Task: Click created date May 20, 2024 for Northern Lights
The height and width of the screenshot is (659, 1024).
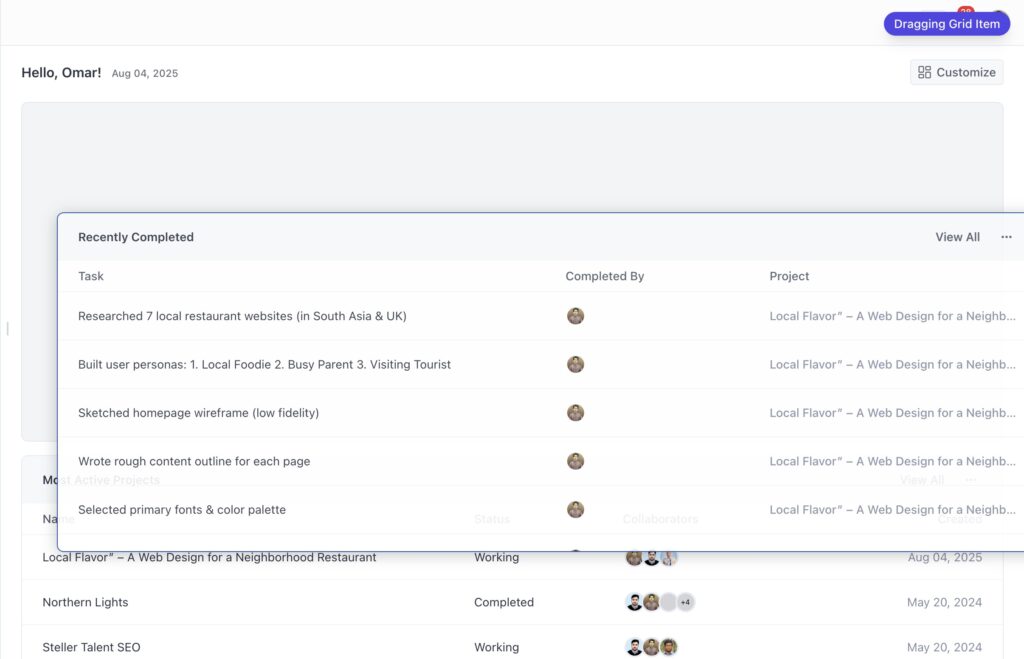Action: (x=944, y=602)
